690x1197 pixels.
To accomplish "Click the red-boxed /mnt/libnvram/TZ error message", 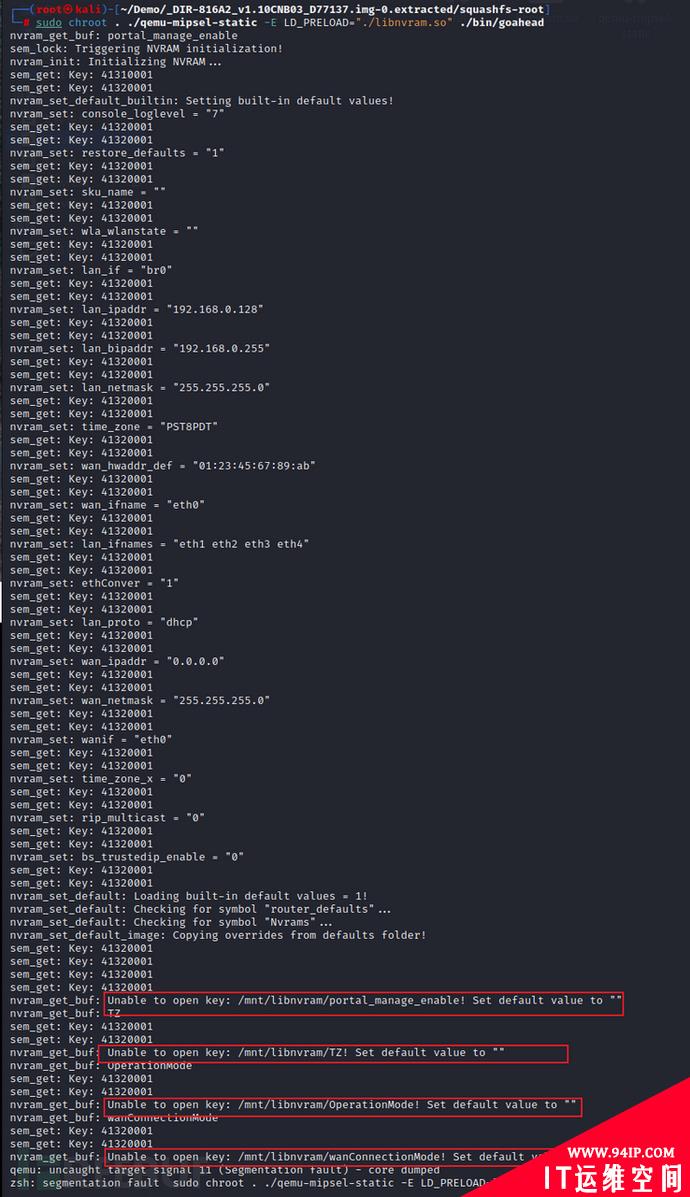I will coord(335,1053).
